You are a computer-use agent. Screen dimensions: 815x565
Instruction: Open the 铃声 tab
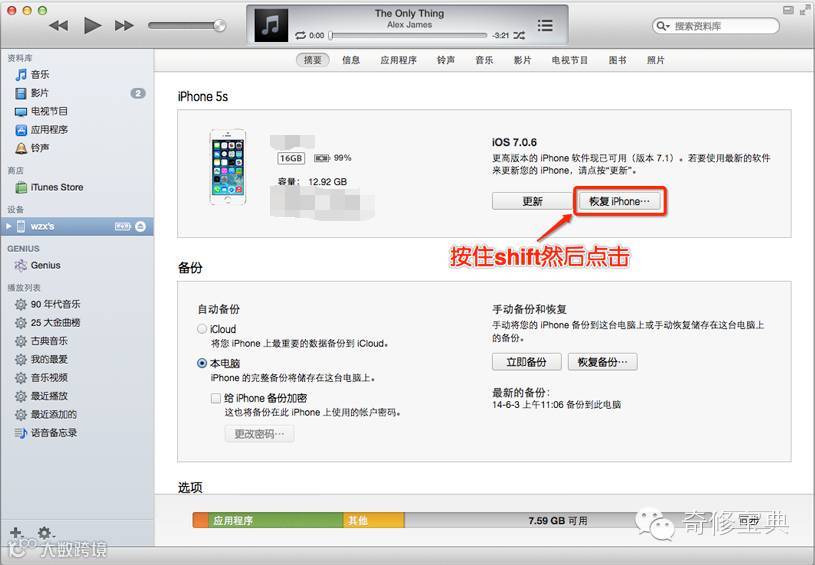click(446, 60)
